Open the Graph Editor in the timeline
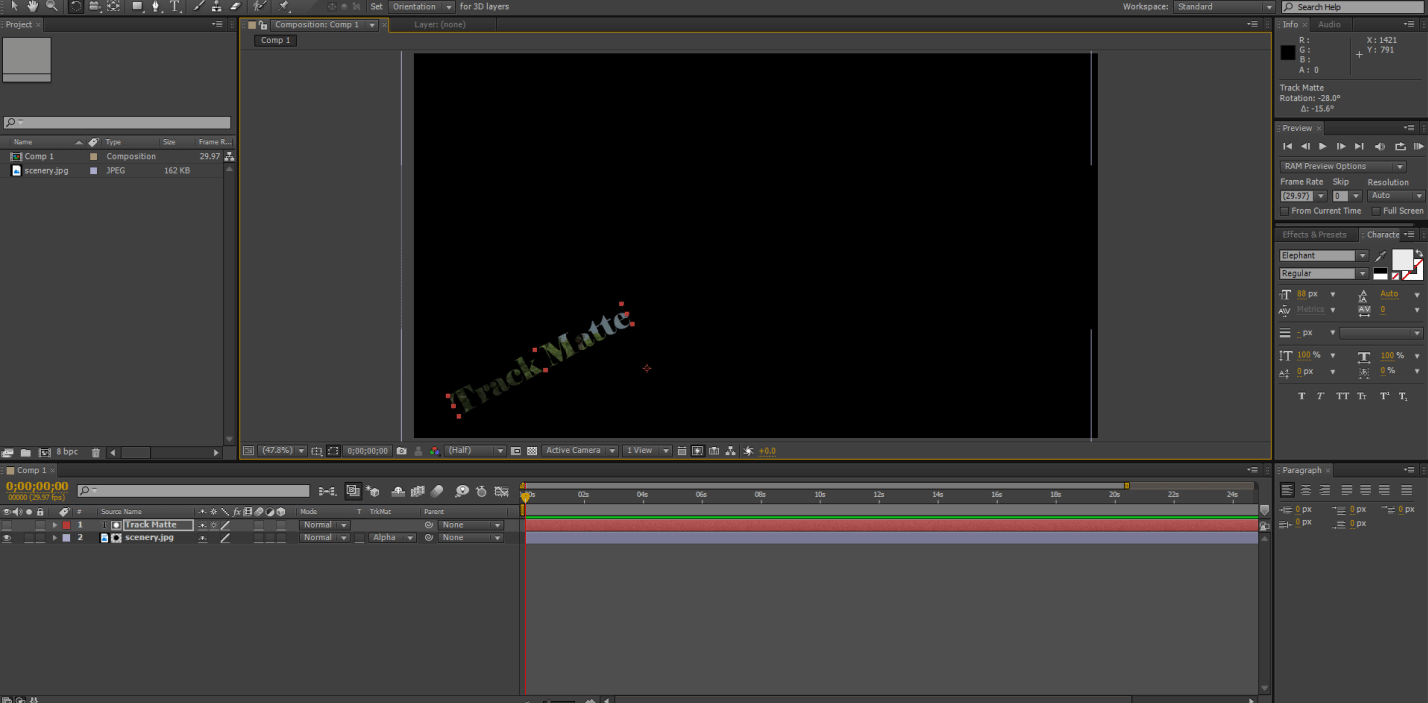The image size is (1428, 703). pos(501,492)
